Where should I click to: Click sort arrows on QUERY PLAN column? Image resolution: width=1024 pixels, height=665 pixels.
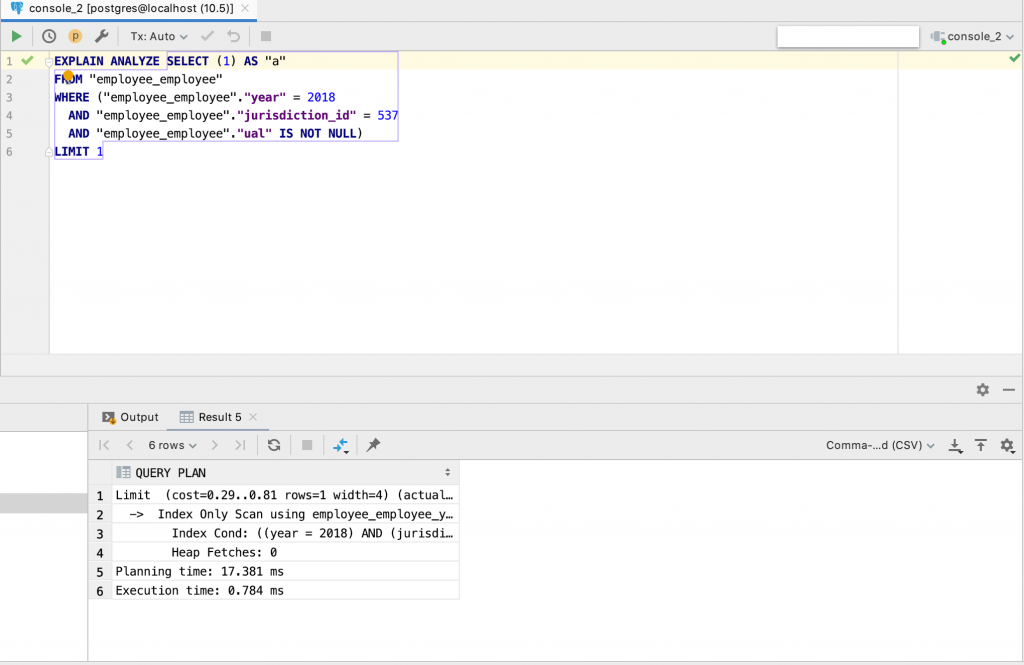point(448,472)
